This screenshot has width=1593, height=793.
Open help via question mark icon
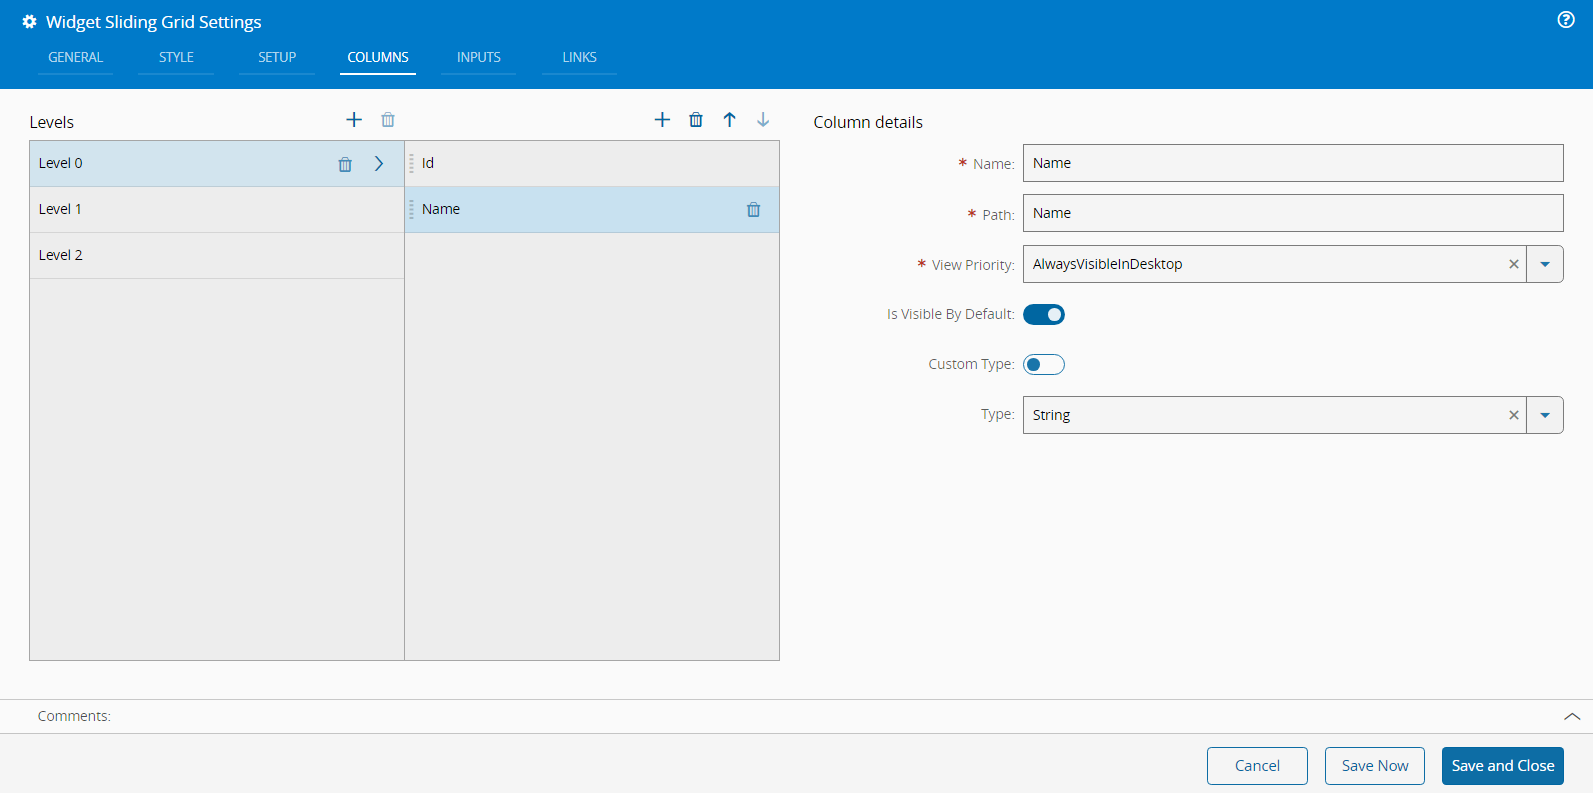(x=1566, y=20)
